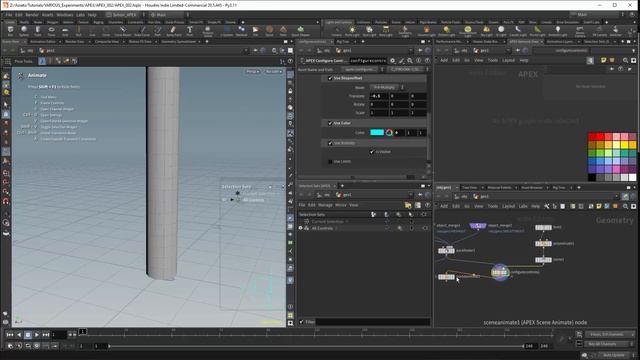Open the color wheel picker beside Color
This screenshot has width=640, height=360.
[x=389, y=132]
